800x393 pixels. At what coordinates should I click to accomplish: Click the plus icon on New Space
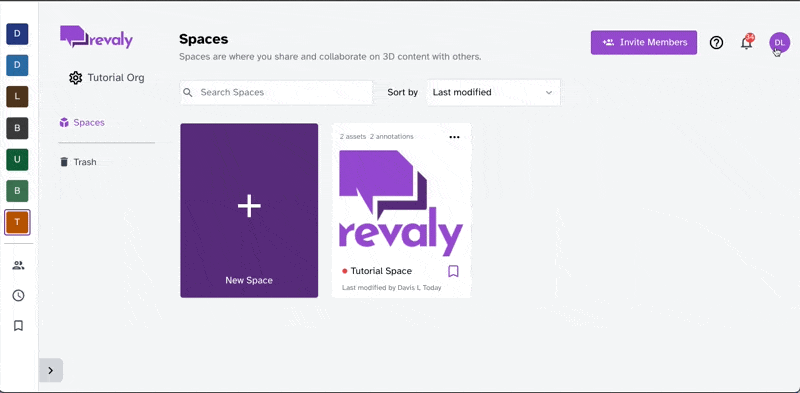tap(249, 206)
